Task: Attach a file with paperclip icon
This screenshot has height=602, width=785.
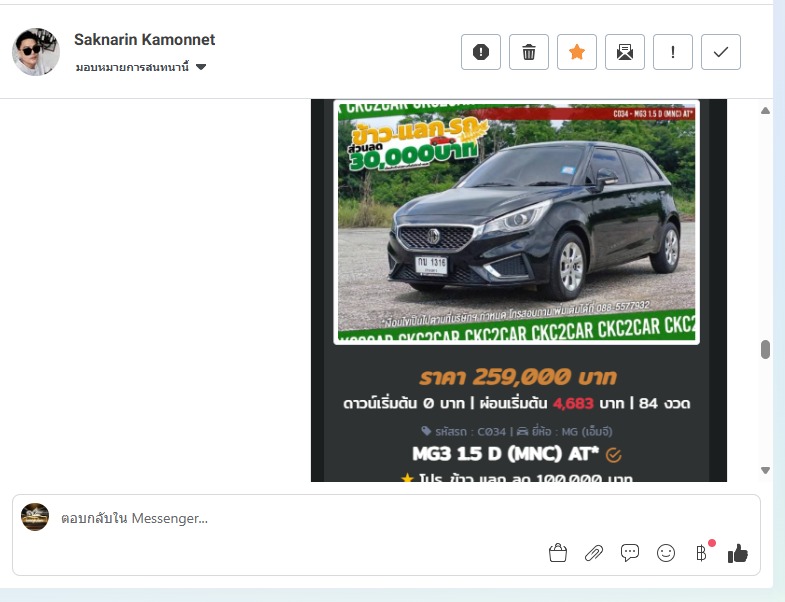Action: [x=594, y=553]
